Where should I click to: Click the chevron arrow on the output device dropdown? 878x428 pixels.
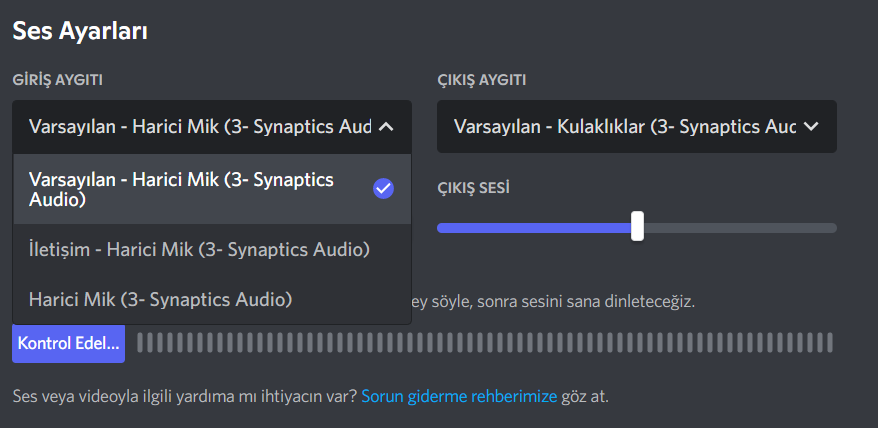812,127
